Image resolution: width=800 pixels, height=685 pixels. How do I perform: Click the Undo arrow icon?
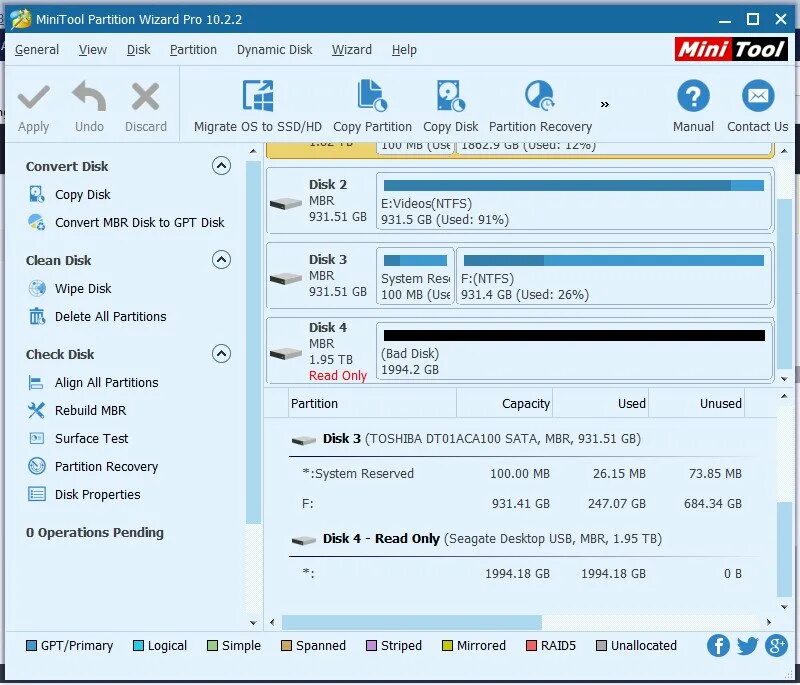pyautogui.click(x=89, y=96)
